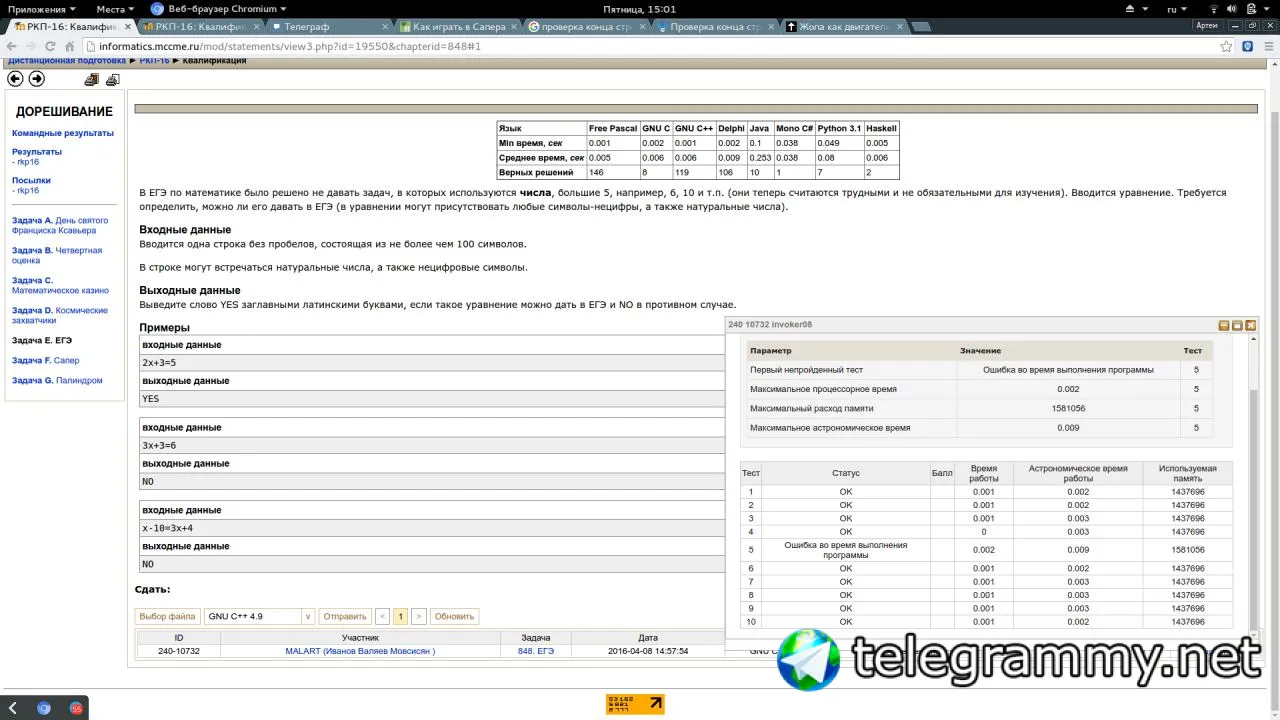Go to previous submissions page with < button

pos(382,616)
